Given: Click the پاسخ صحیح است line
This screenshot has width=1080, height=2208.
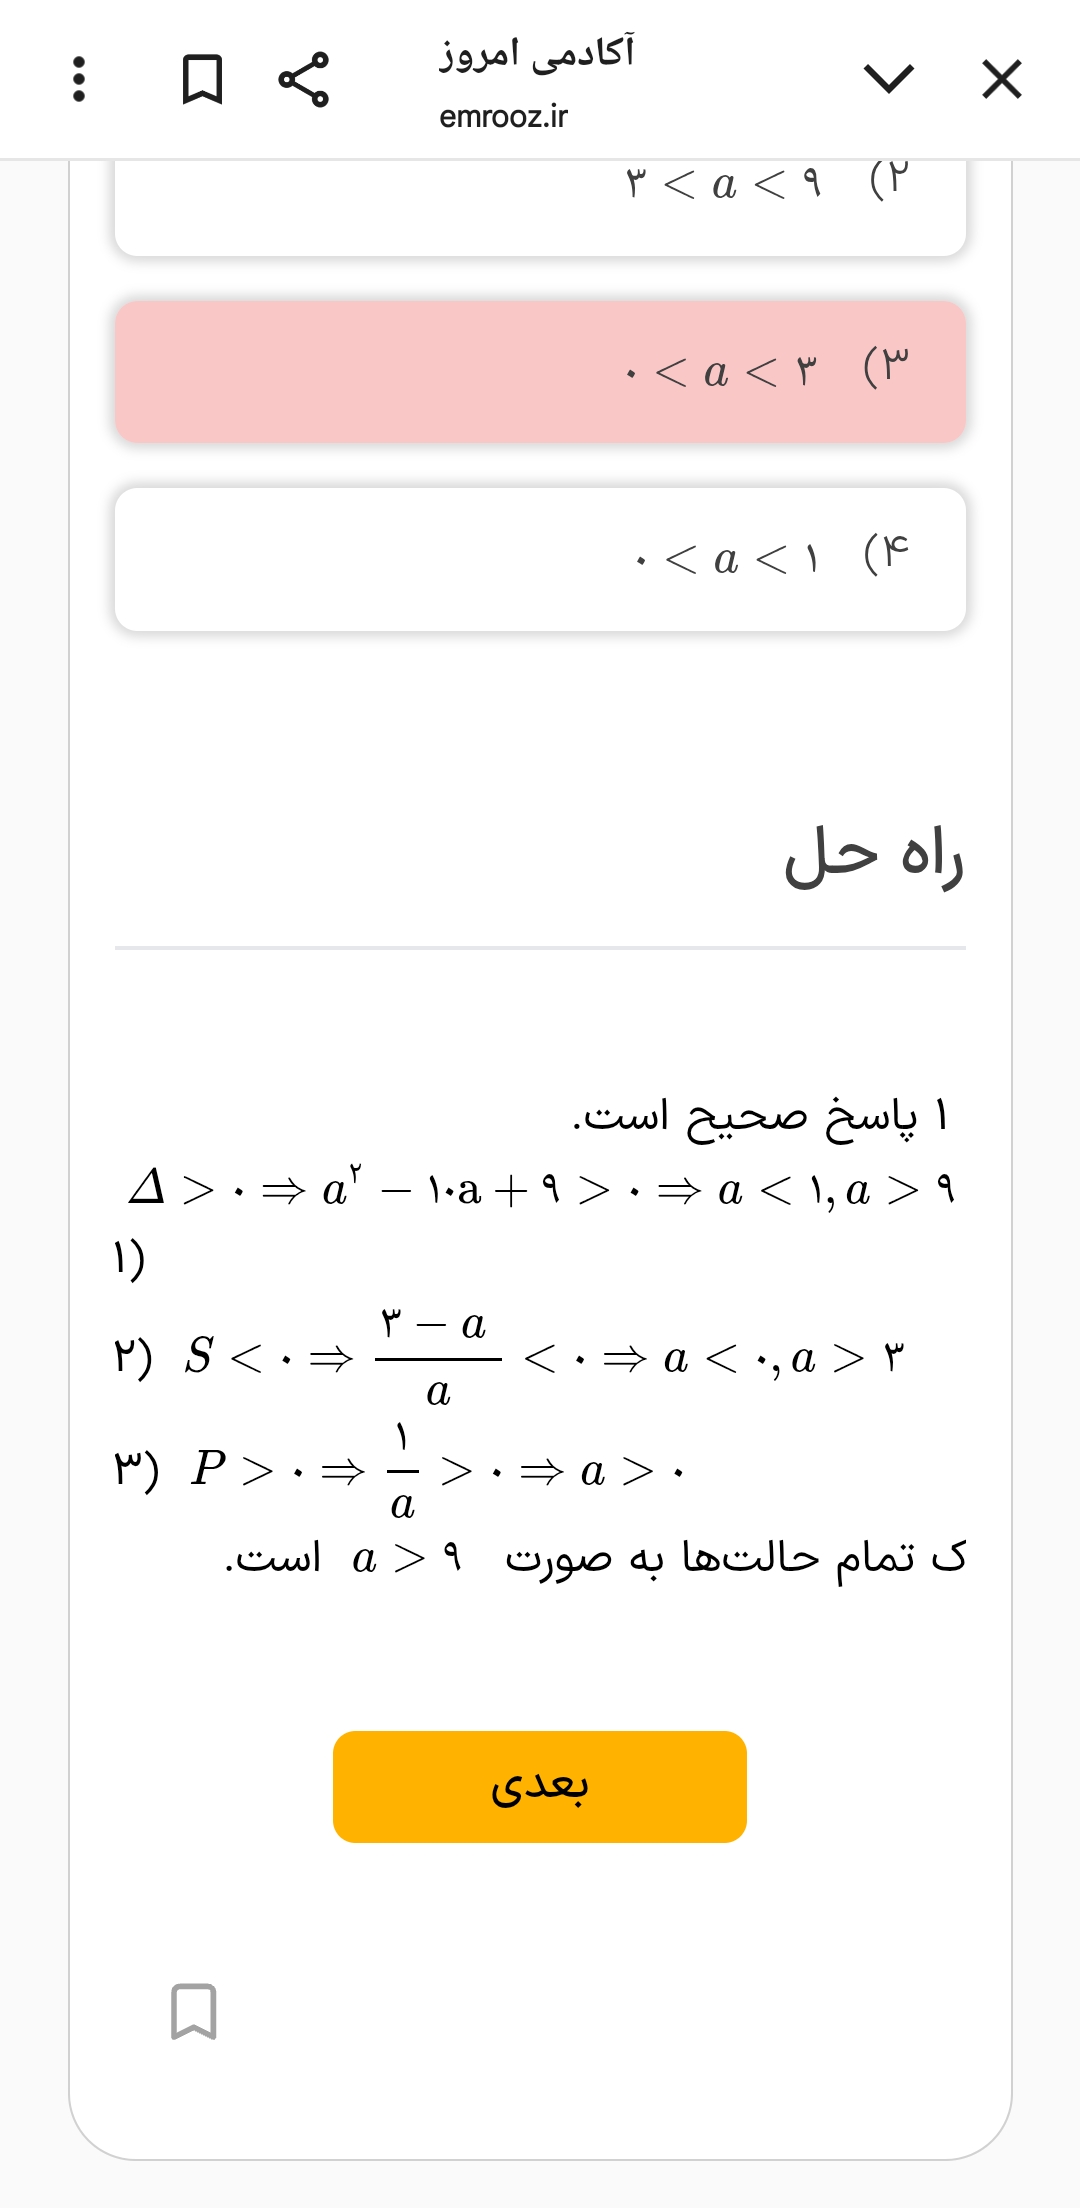Looking at the screenshot, I should coord(760,1115).
